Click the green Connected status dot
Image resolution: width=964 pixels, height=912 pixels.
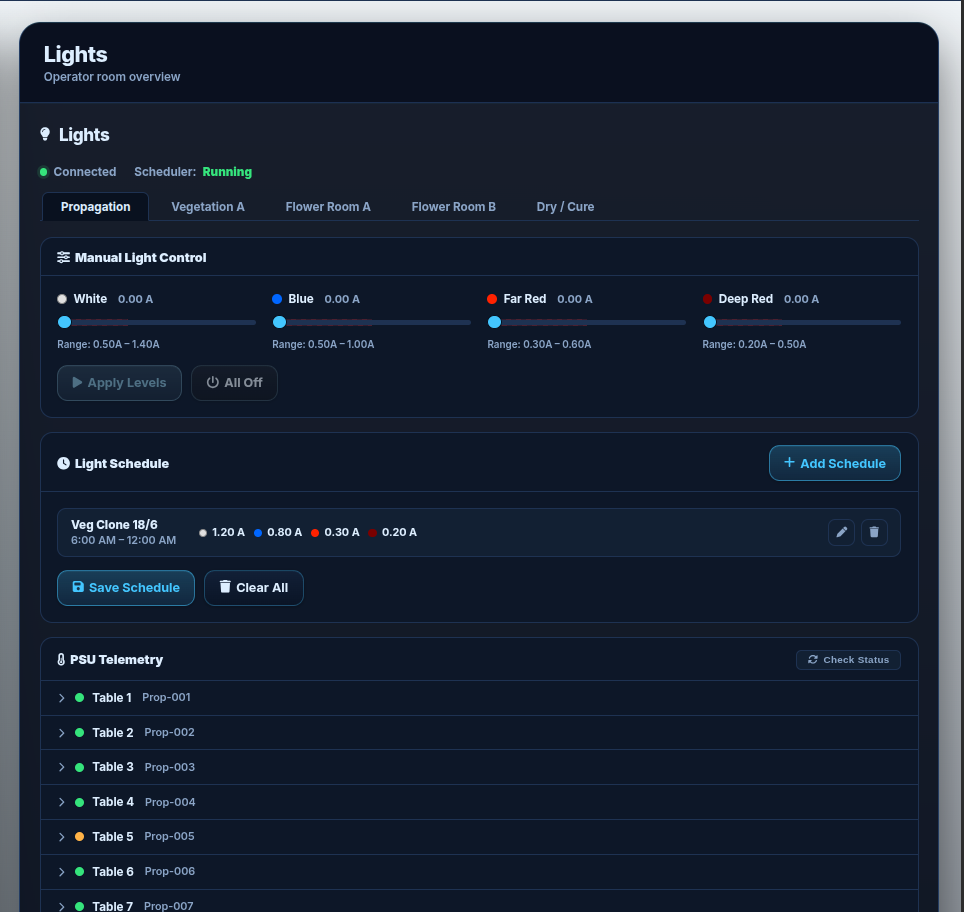click(44, 172)
